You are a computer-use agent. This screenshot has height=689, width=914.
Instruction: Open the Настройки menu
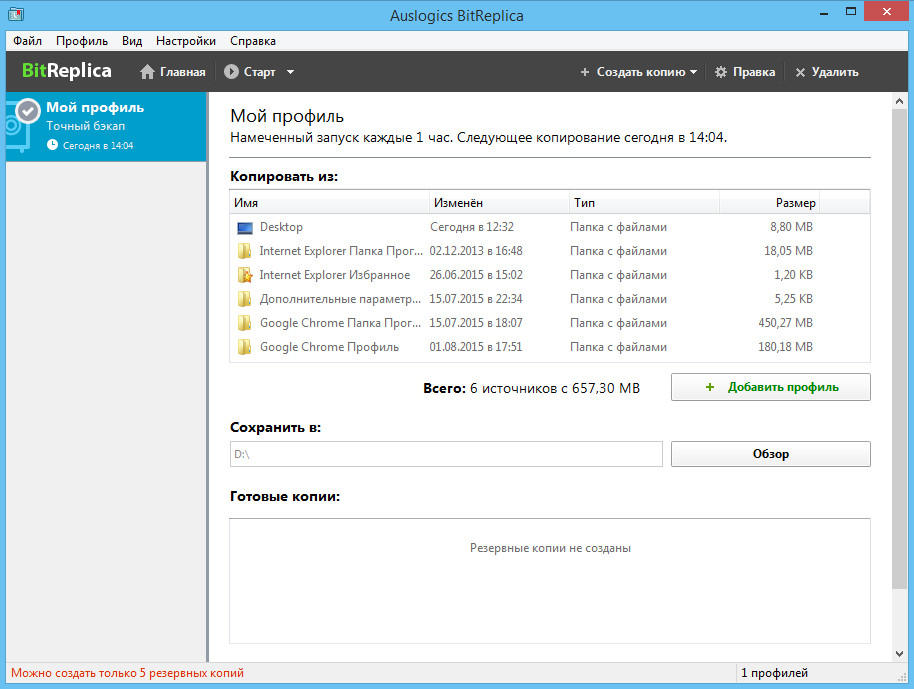[186, 41]
